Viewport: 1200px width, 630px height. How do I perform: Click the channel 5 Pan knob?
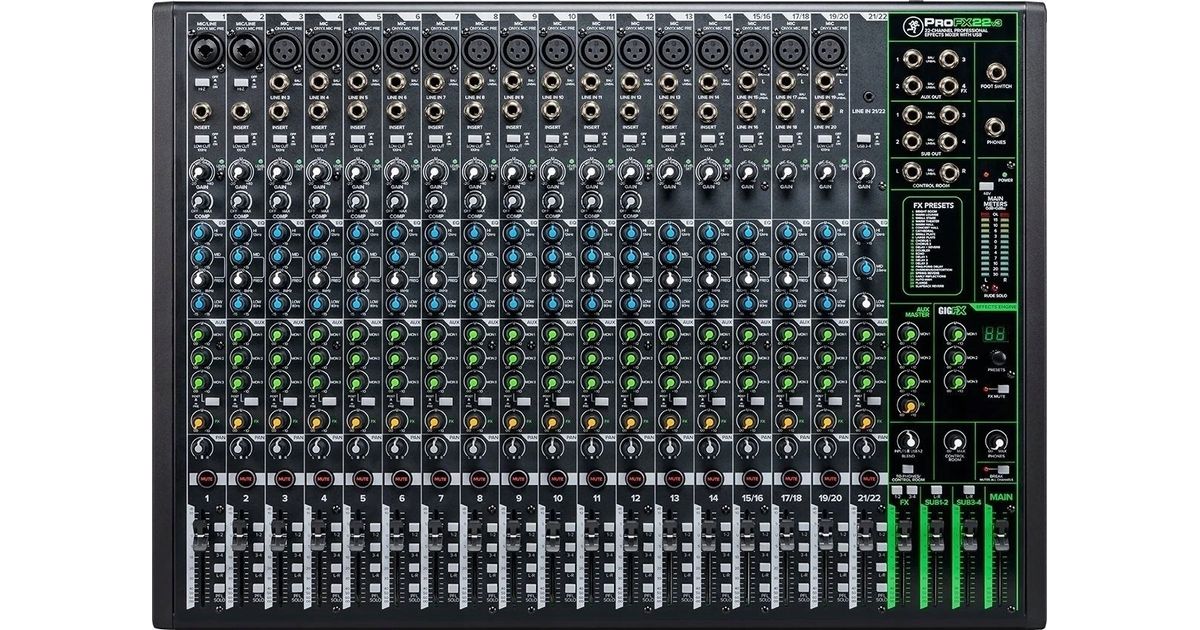click(x=356, y=450)
